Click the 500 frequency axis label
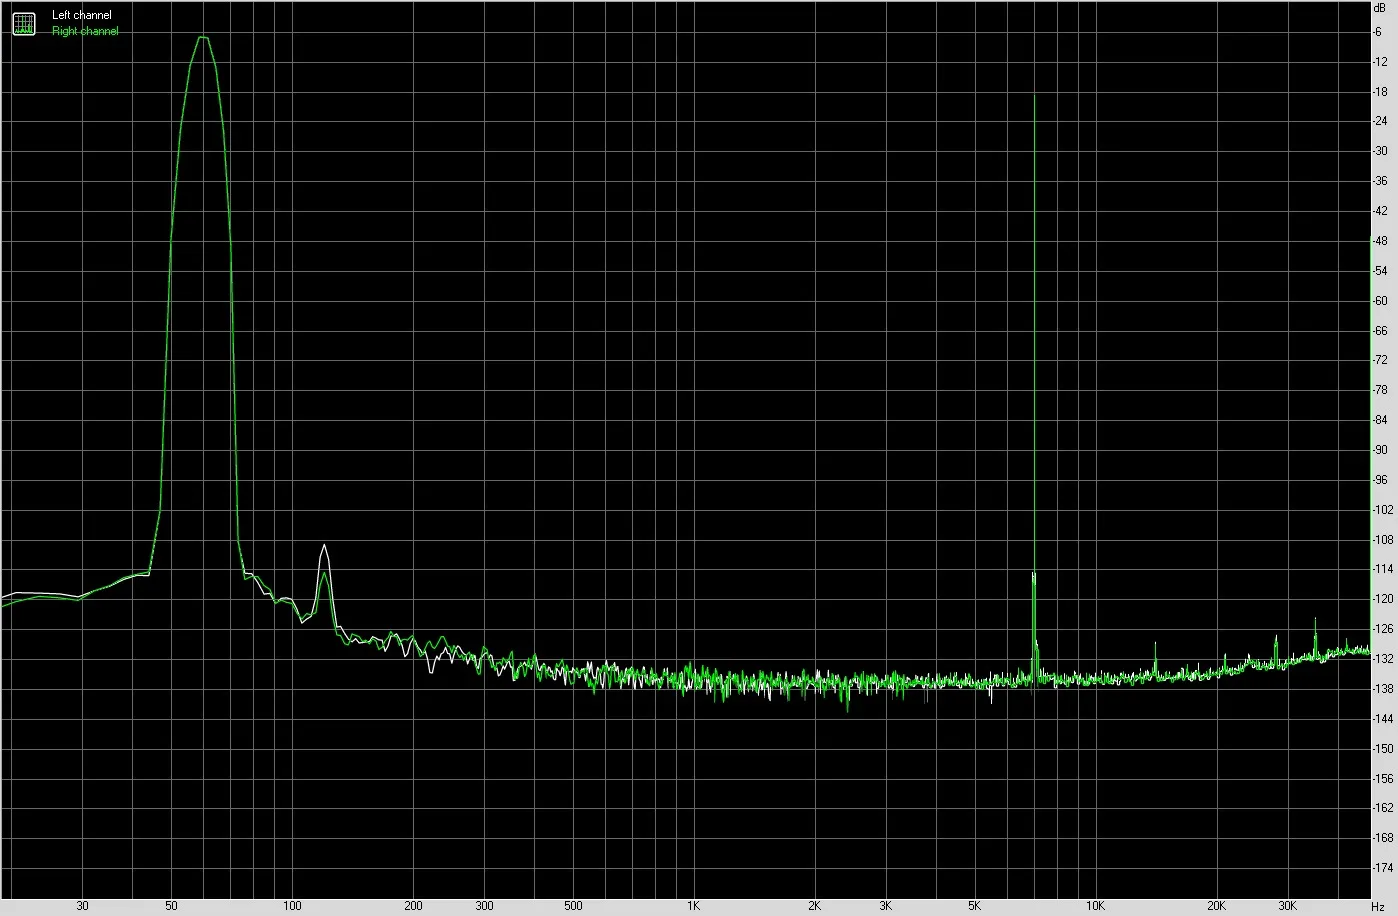This screenshot has height=916, width=1398. (x=573, y=906)
